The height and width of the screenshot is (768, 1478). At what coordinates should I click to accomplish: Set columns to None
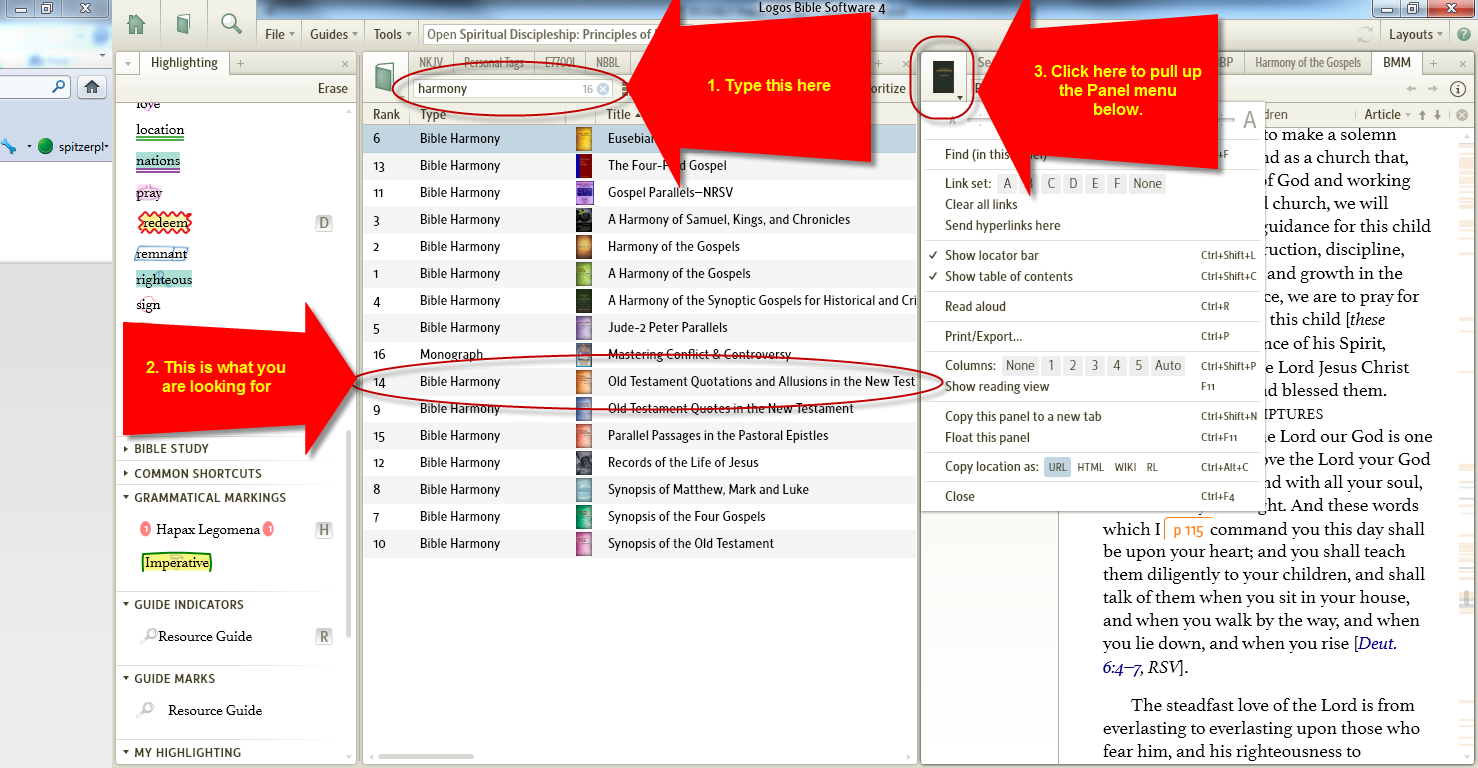1020,366
